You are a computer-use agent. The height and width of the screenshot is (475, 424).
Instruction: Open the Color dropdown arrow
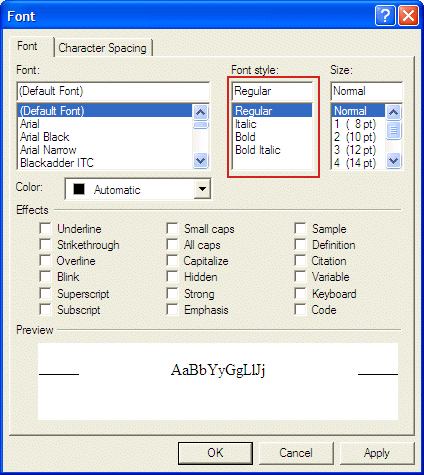click(x=202, y=189)
